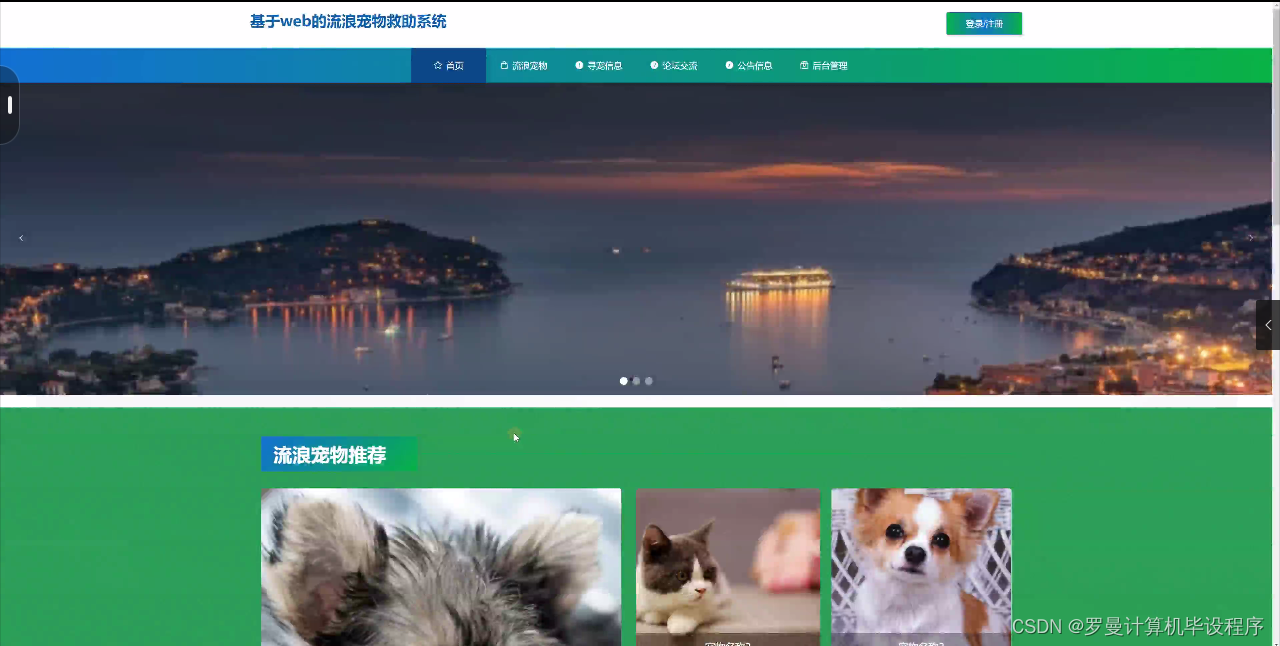Click the harbor night carousel banner image

pos(636,239)
